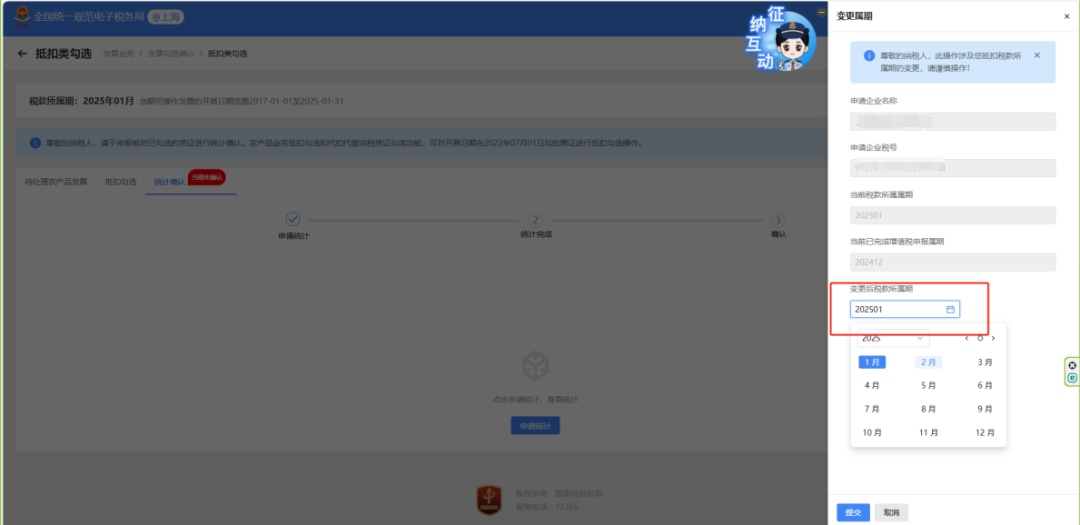
Task: Open the 待处理农产品发票 tab
Action: click(56, 182)
